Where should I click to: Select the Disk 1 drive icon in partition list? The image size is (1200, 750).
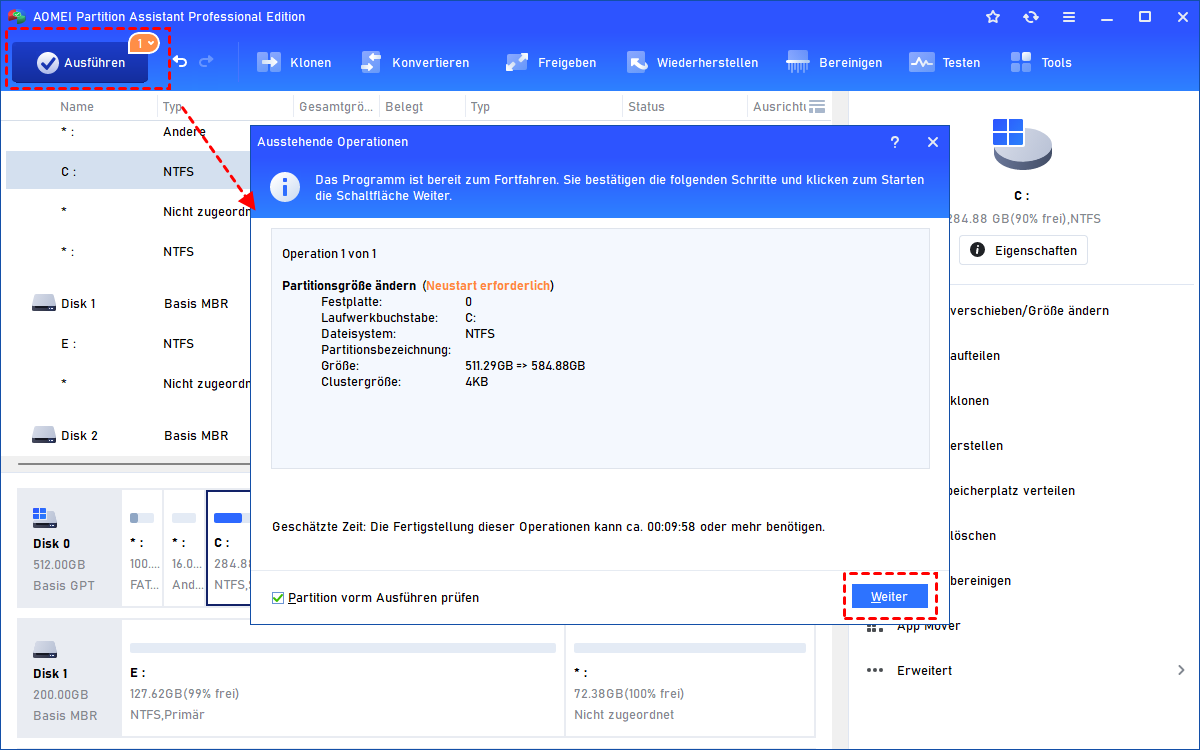pyautogui.click(x=44, y=303)
